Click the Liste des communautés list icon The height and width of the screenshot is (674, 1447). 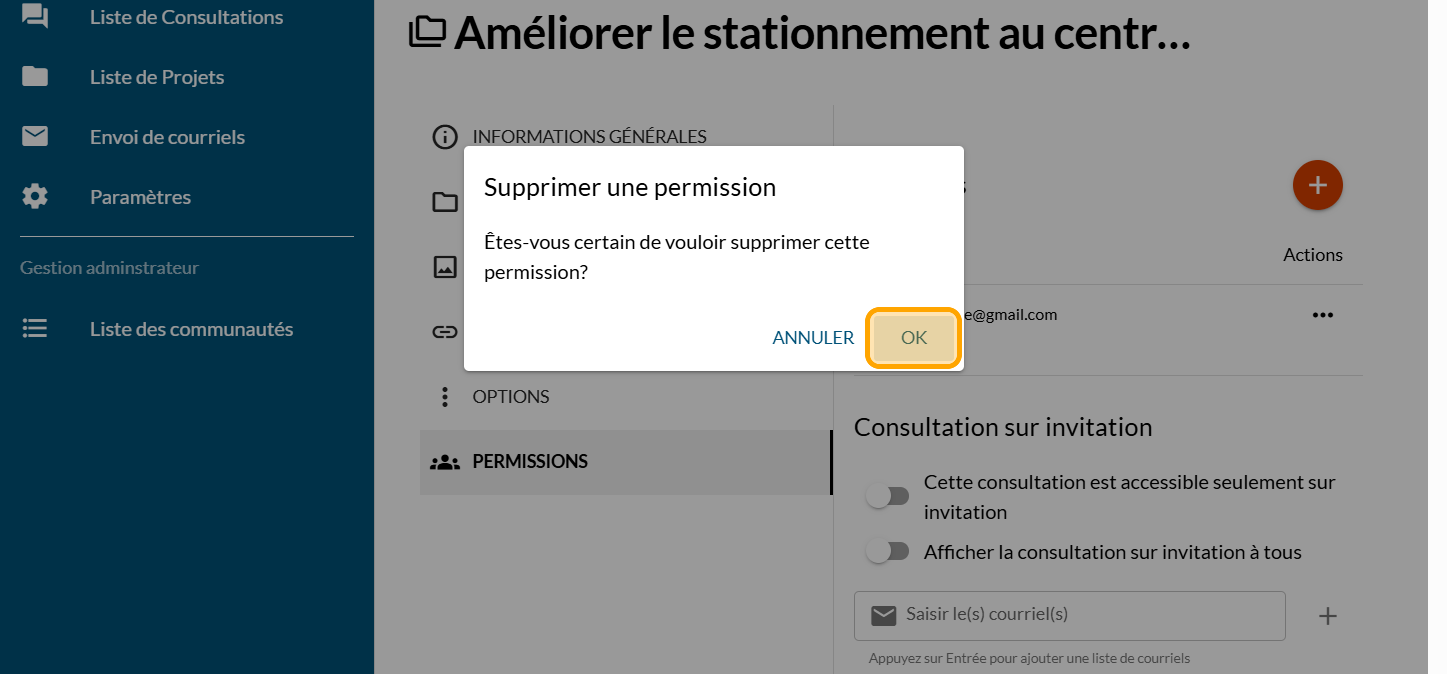pos(35,329)
